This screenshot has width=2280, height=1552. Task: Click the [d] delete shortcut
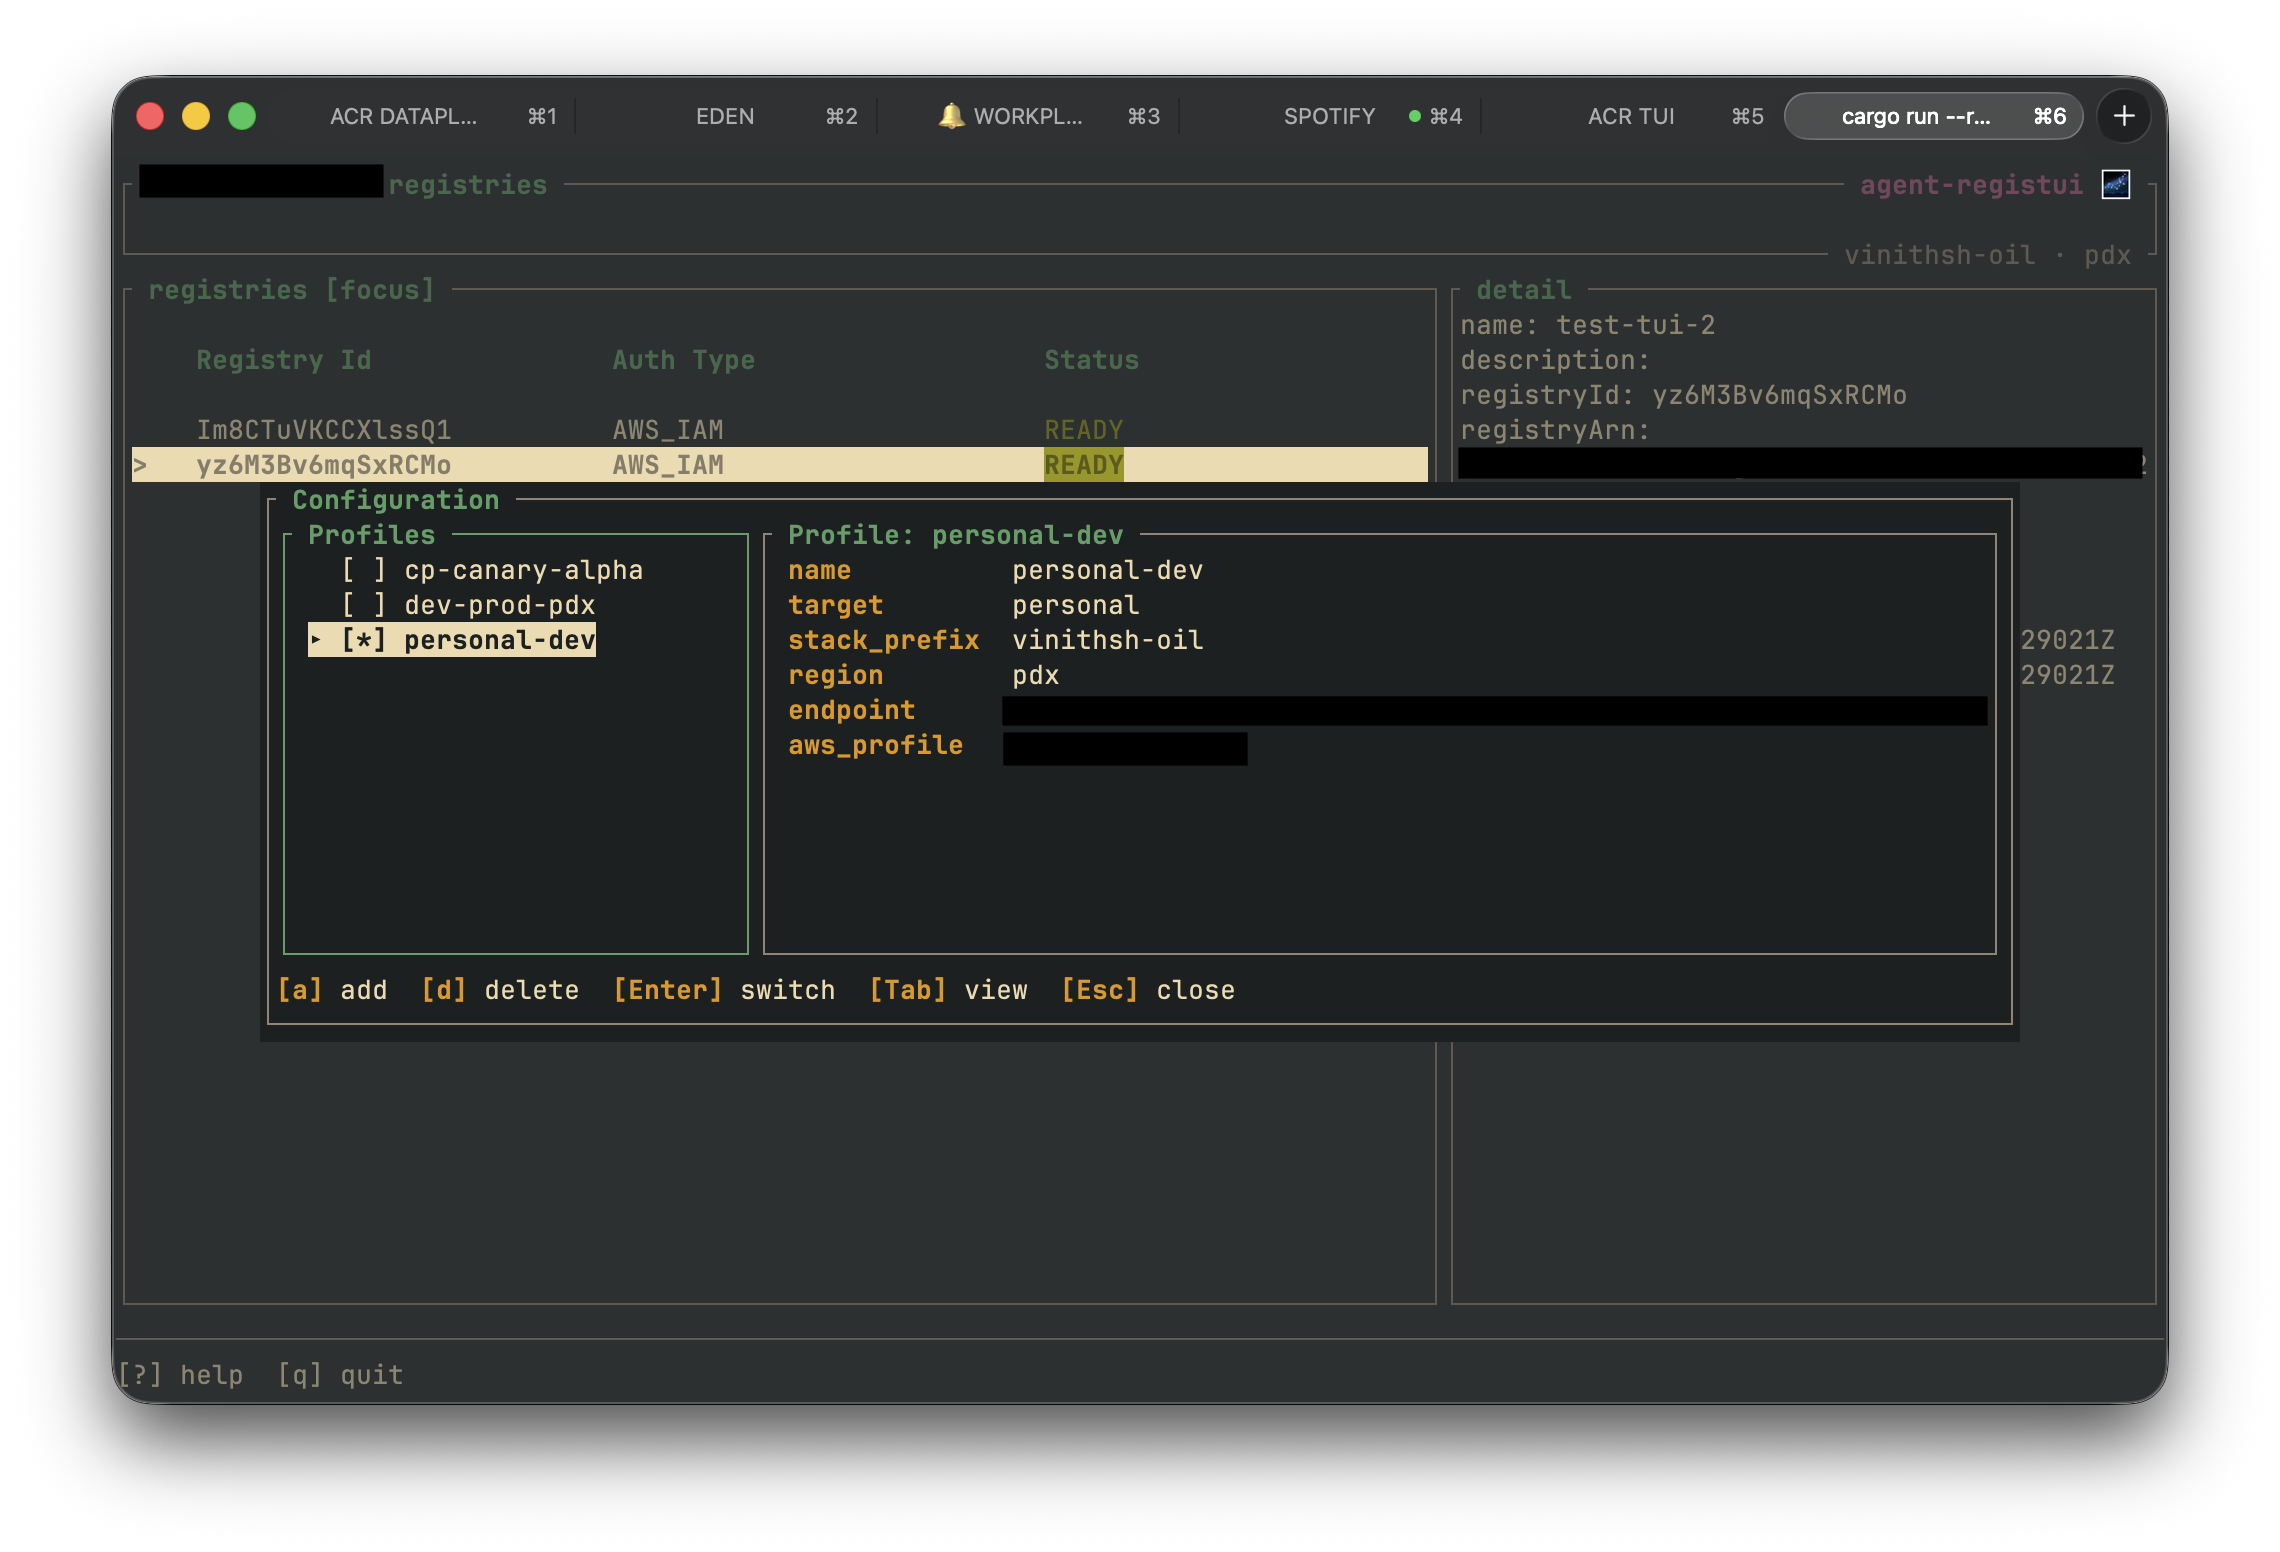(500, 990)
